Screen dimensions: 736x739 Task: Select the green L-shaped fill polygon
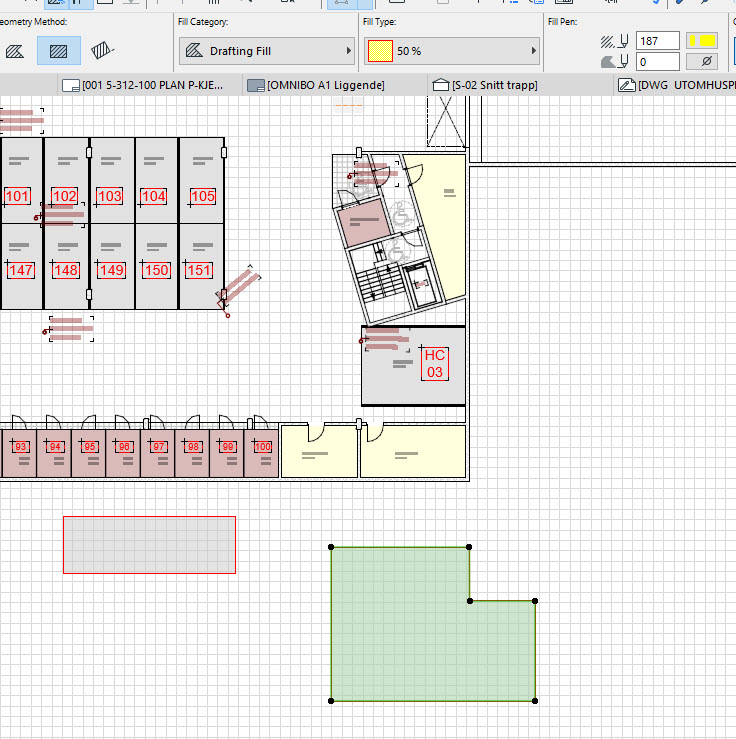(400, 640)
